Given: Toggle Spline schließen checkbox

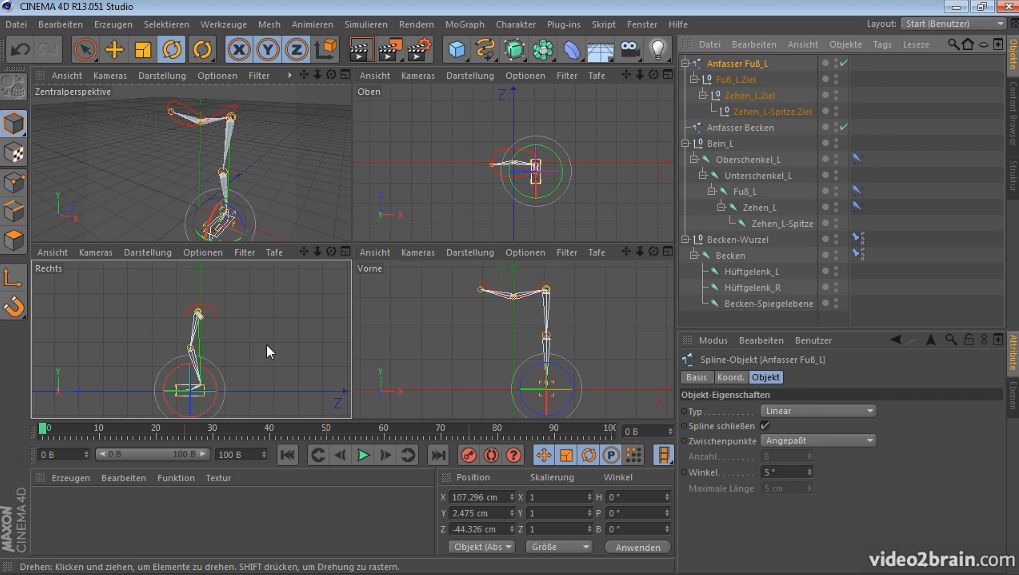Looking at the screenshot, I should coord(765,426).
